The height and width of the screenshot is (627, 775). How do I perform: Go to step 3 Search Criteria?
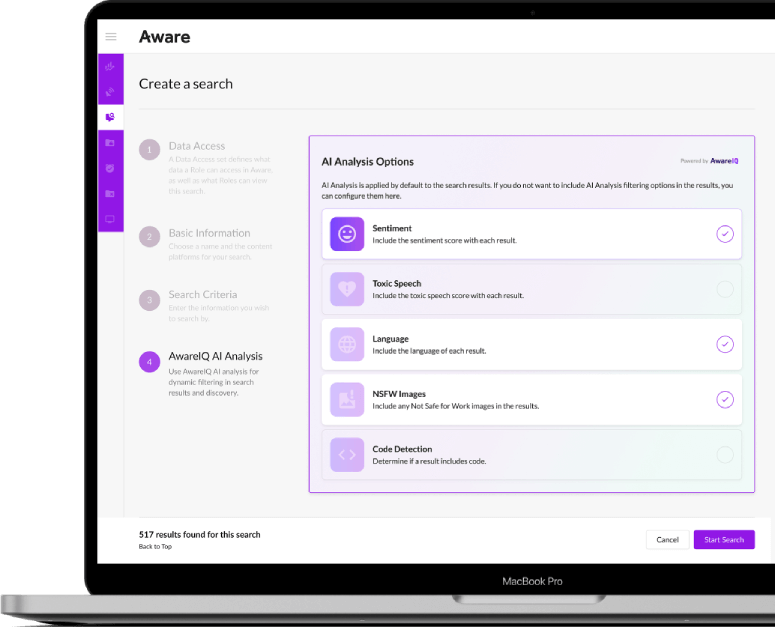click(x=203, y=294)
